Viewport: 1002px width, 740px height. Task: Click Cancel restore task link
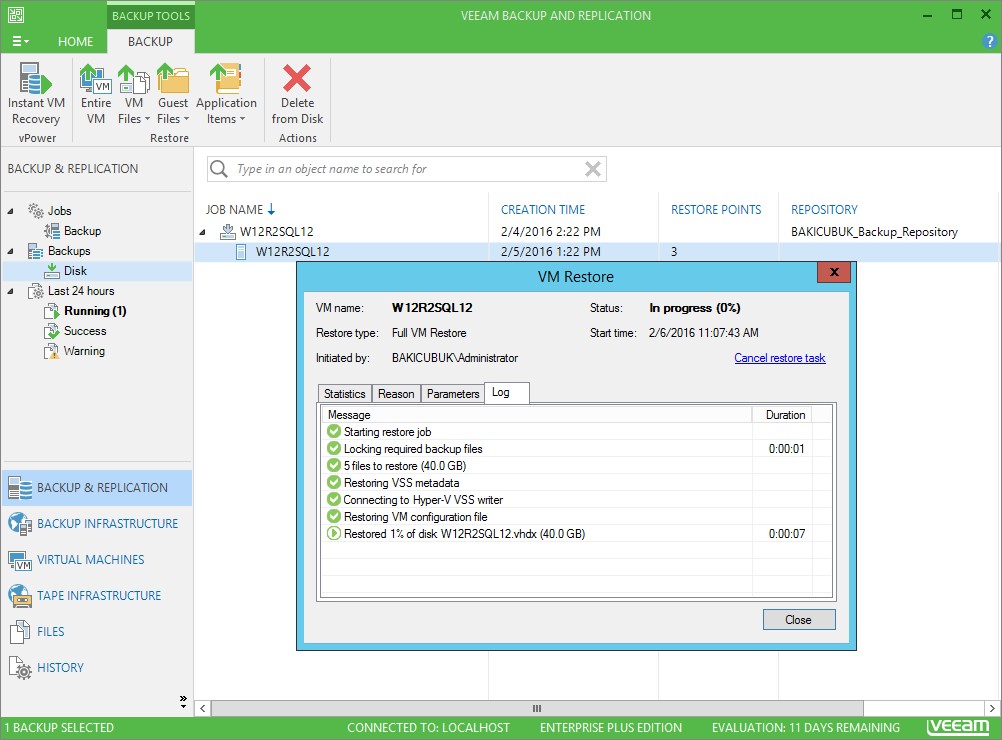point(780,358)
